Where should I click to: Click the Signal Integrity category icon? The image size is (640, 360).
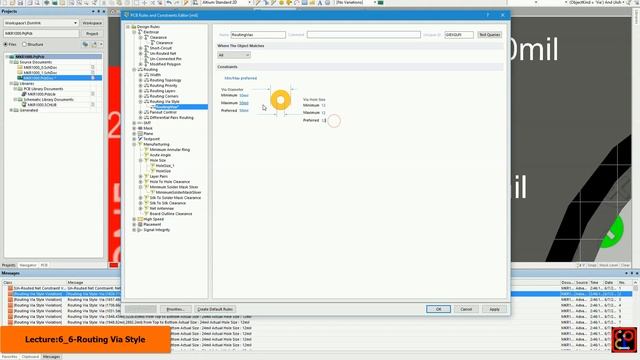(x=140, y=229)
